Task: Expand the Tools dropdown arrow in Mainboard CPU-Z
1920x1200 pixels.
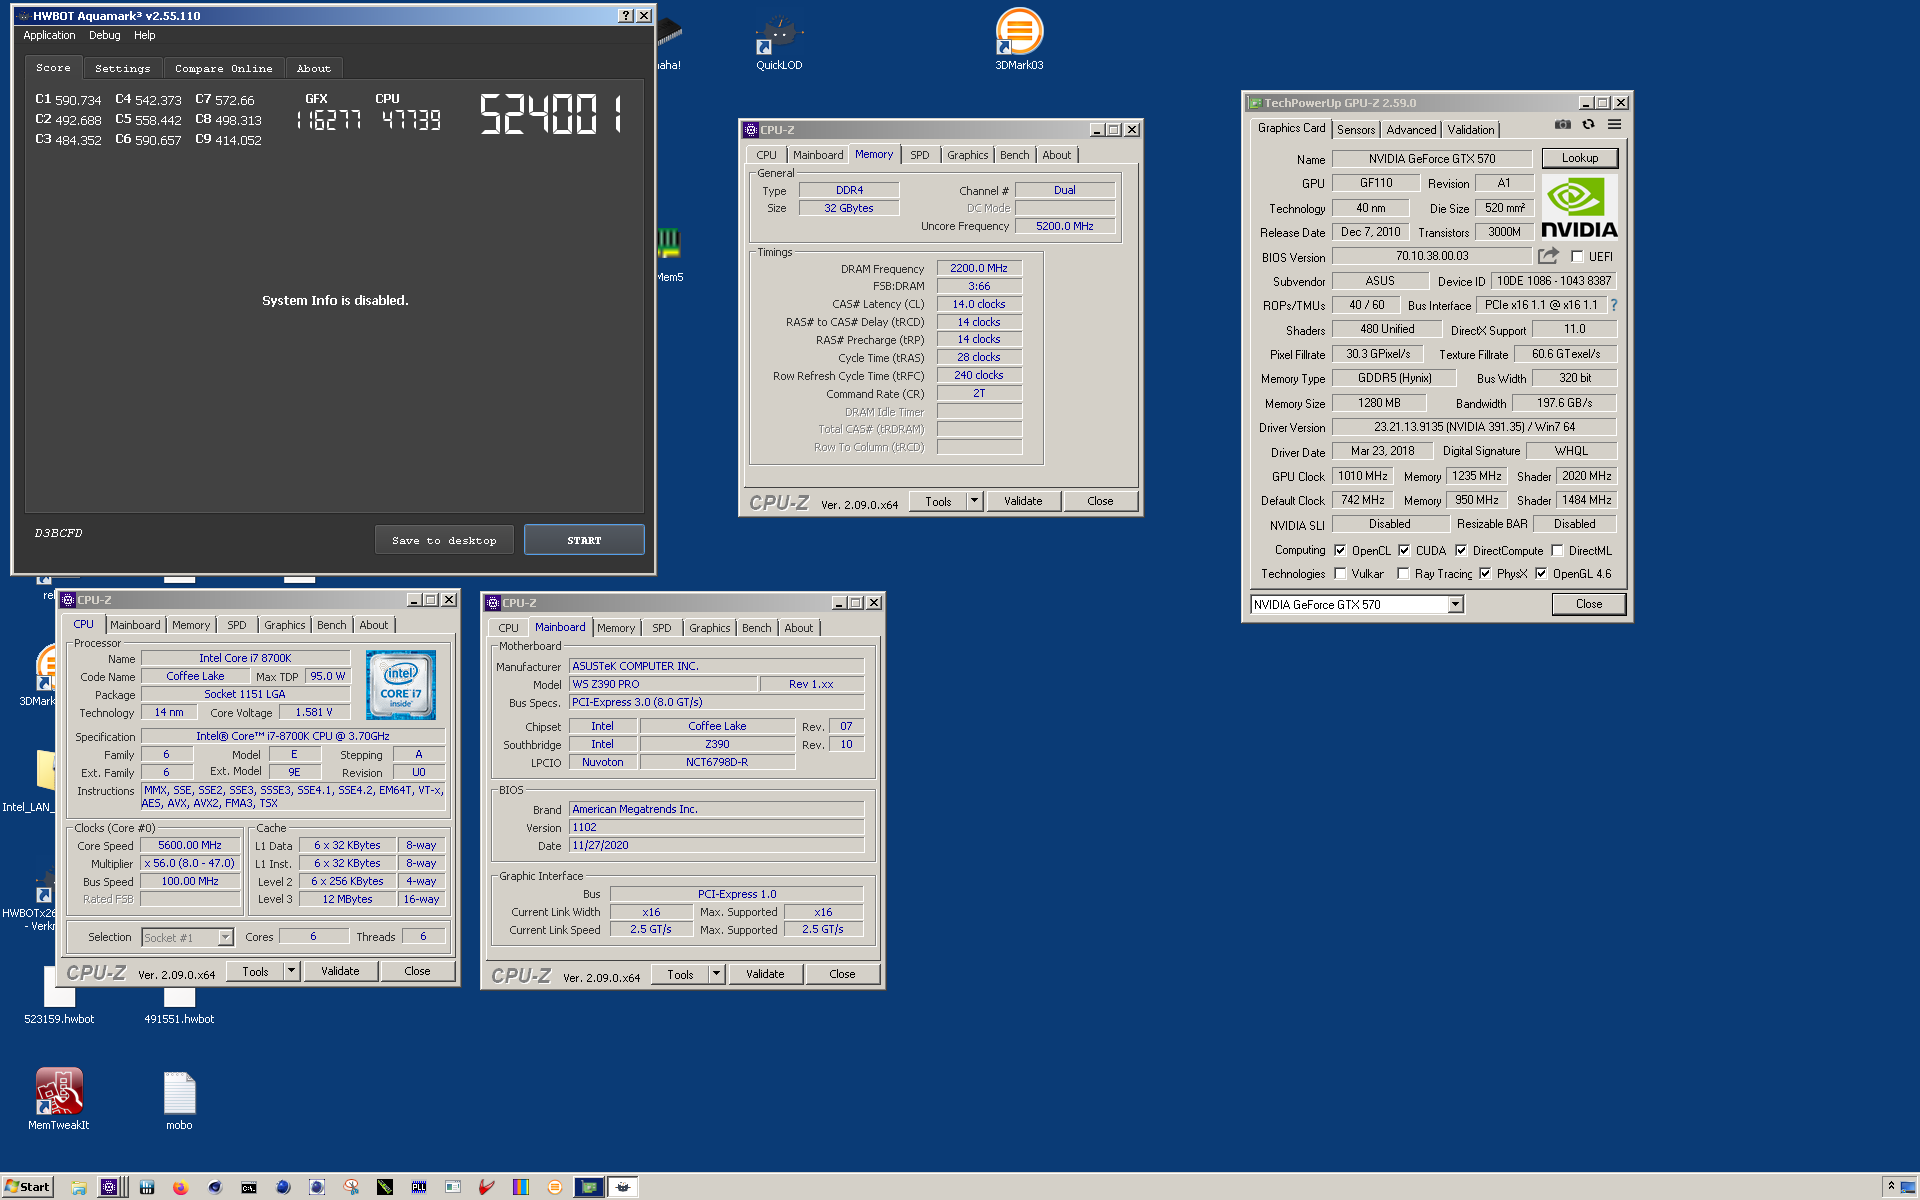Action: click(716, 973)
